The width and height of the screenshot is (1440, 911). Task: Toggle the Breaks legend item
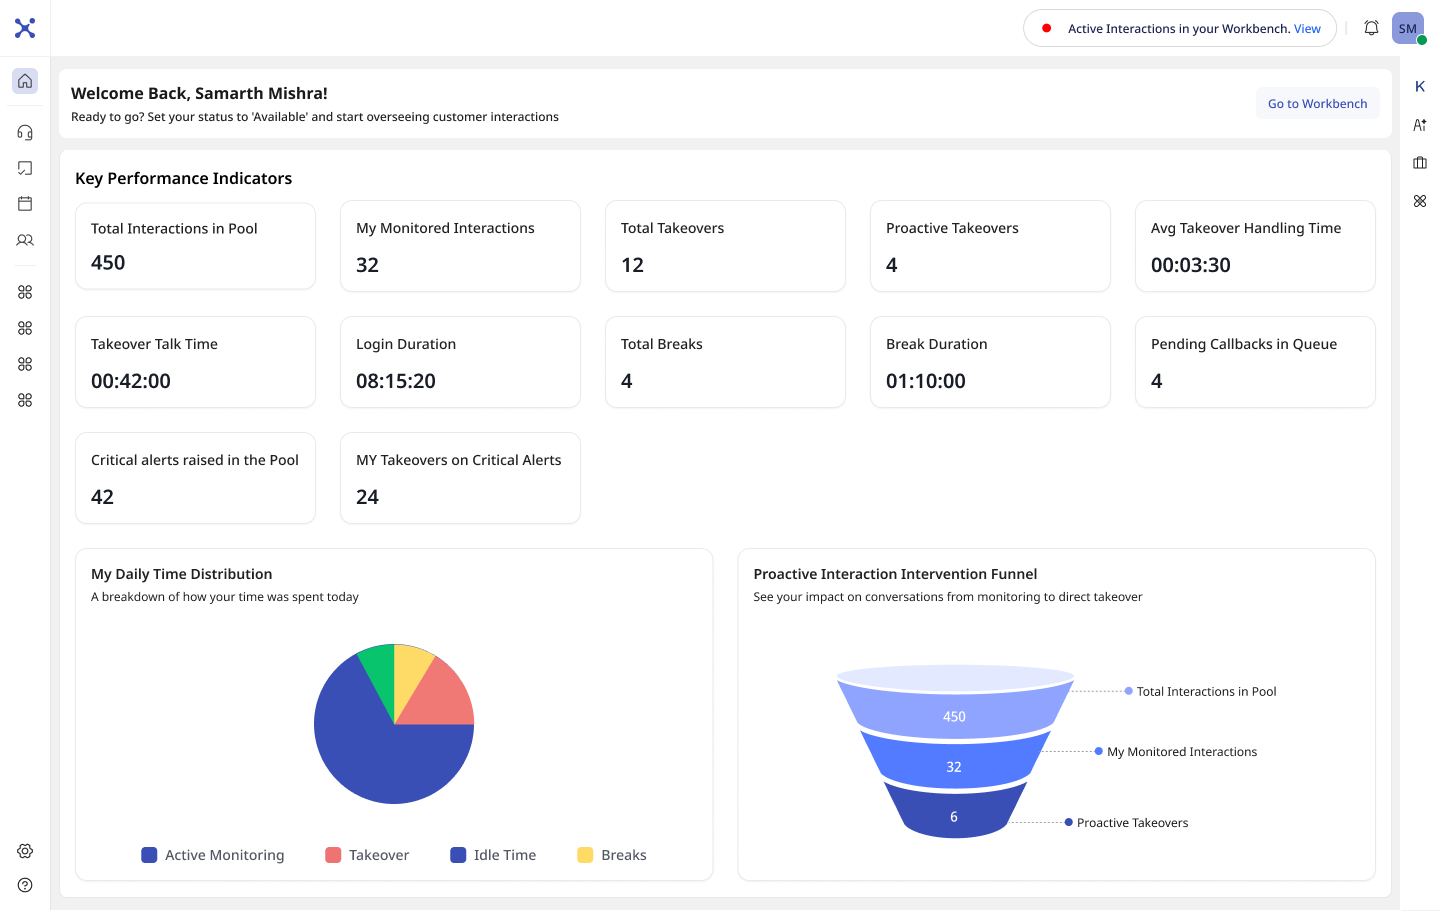(x=612, y=855)
